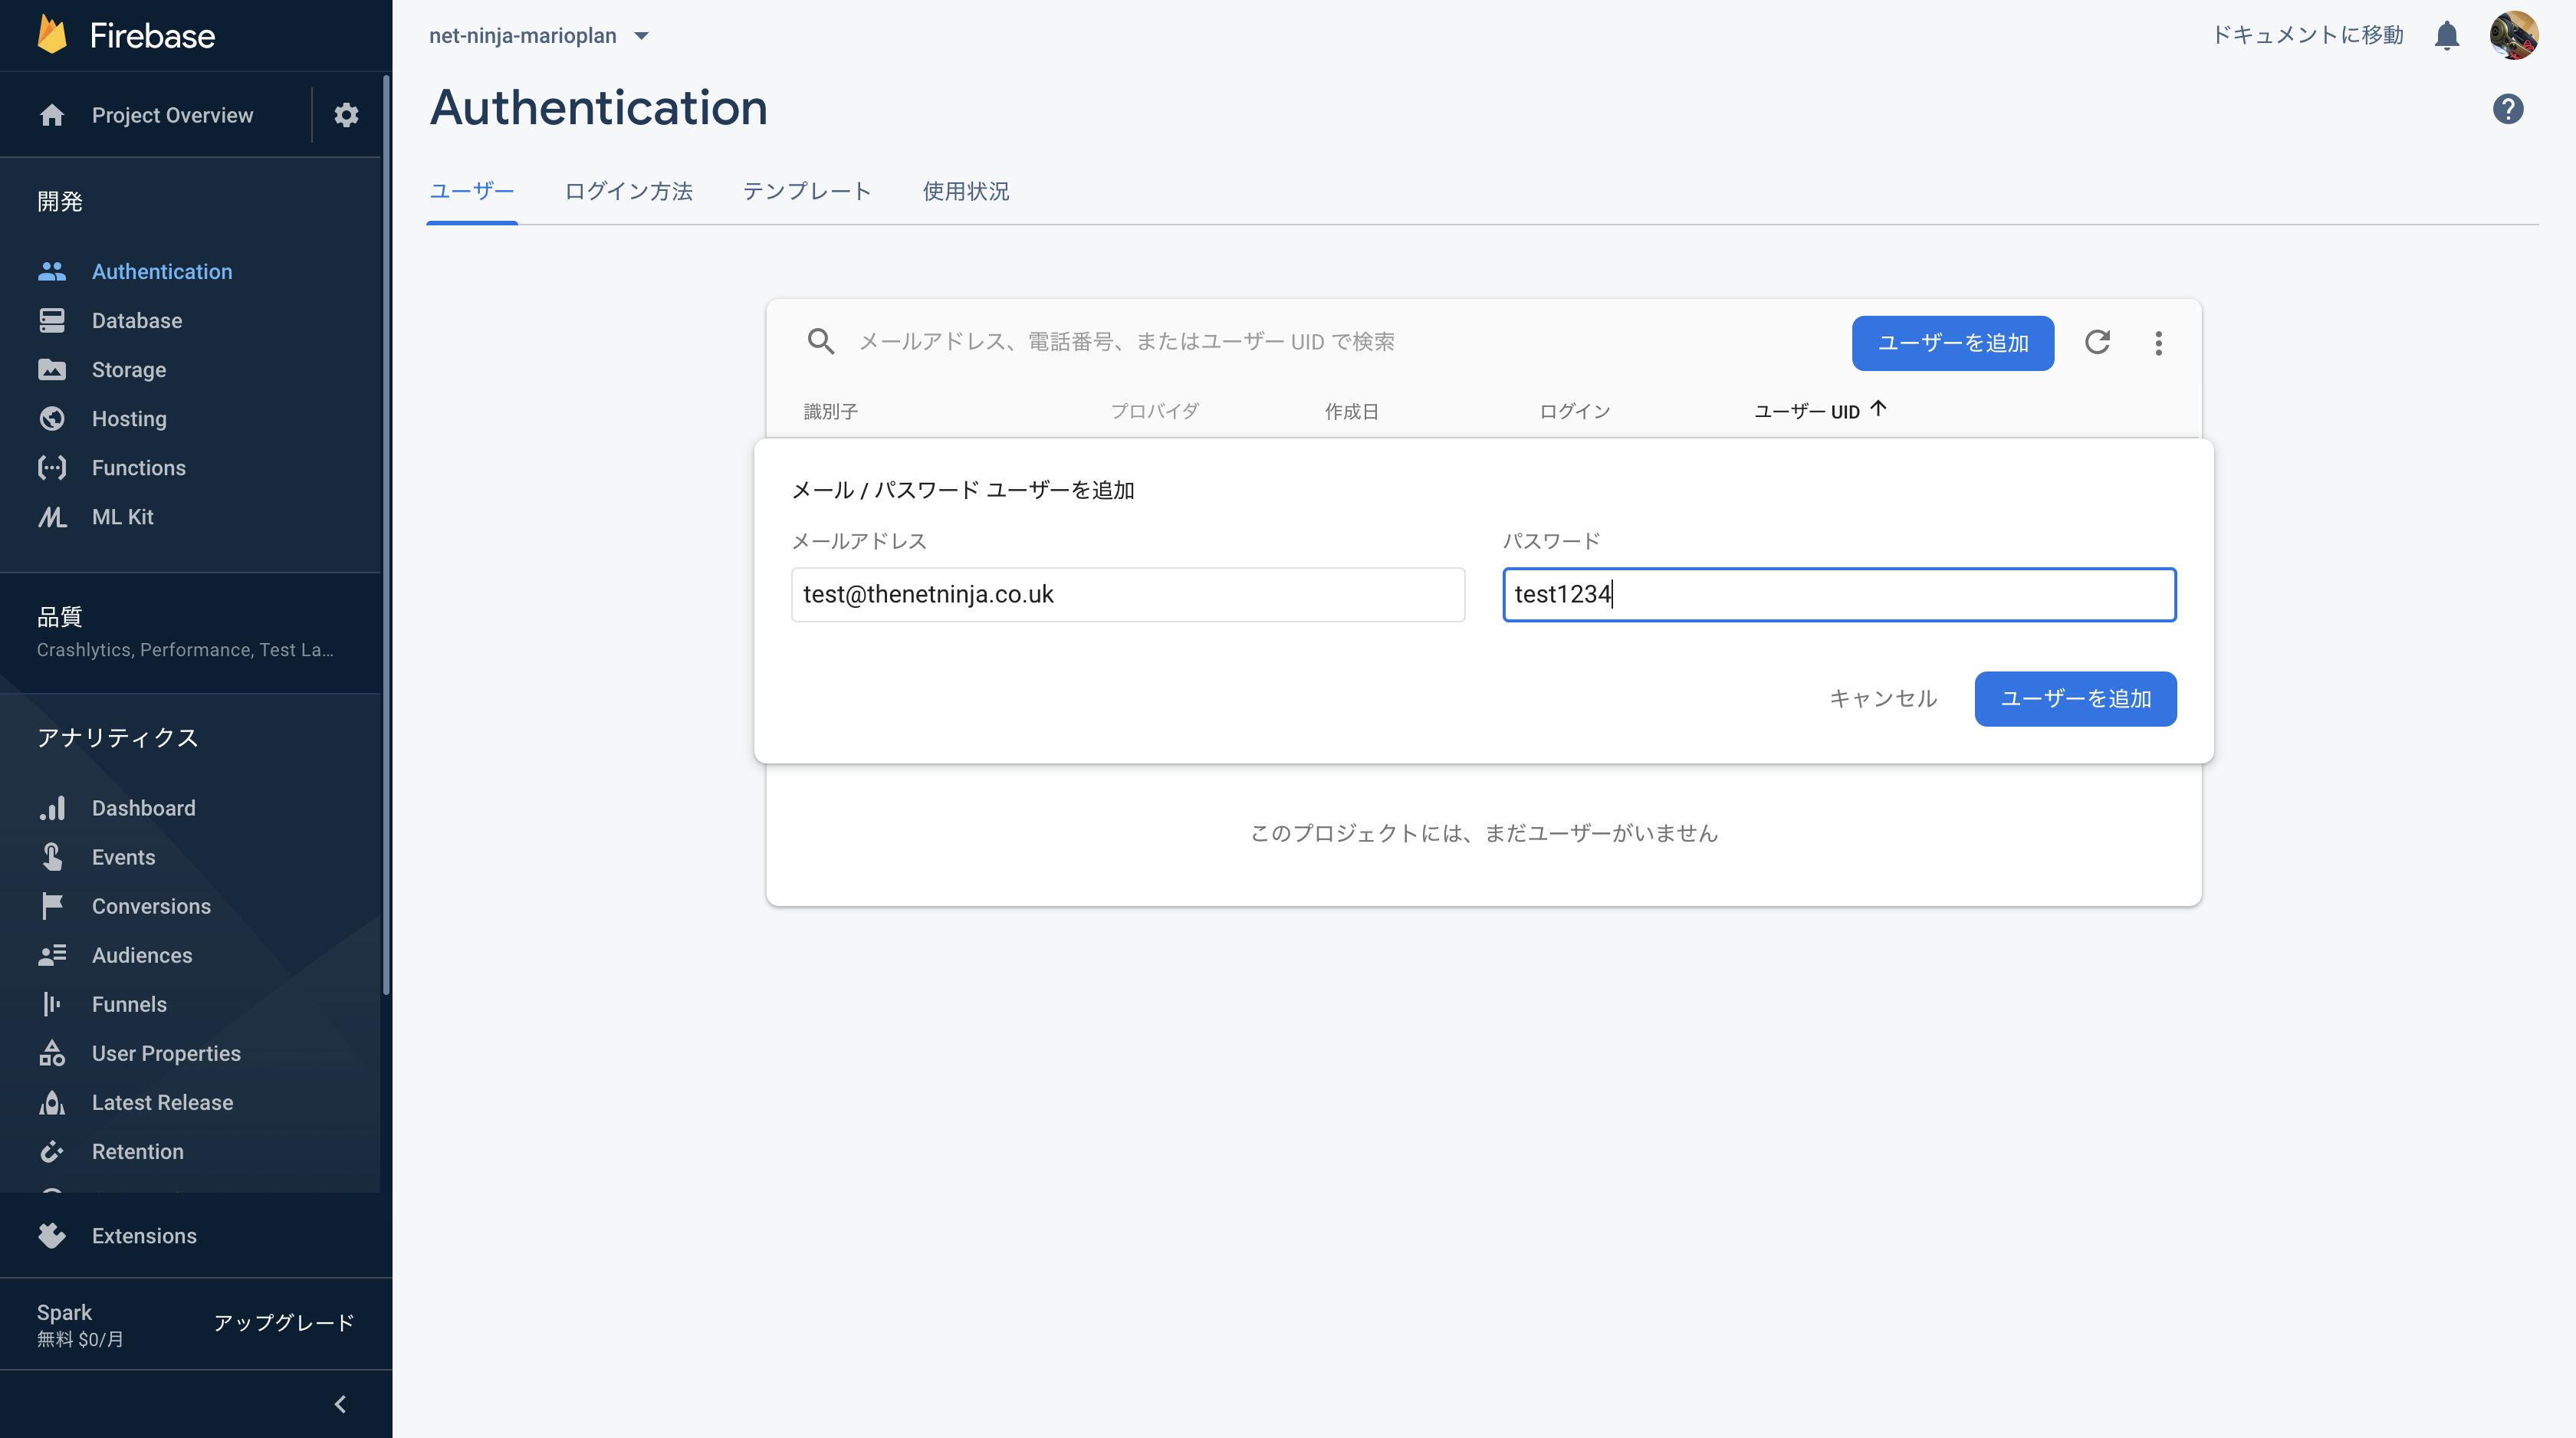Click ドキュメントに移動 link
The height and width of the screenshot is (1438, 2576).
pyautogui.click(x=2307, y=35)
